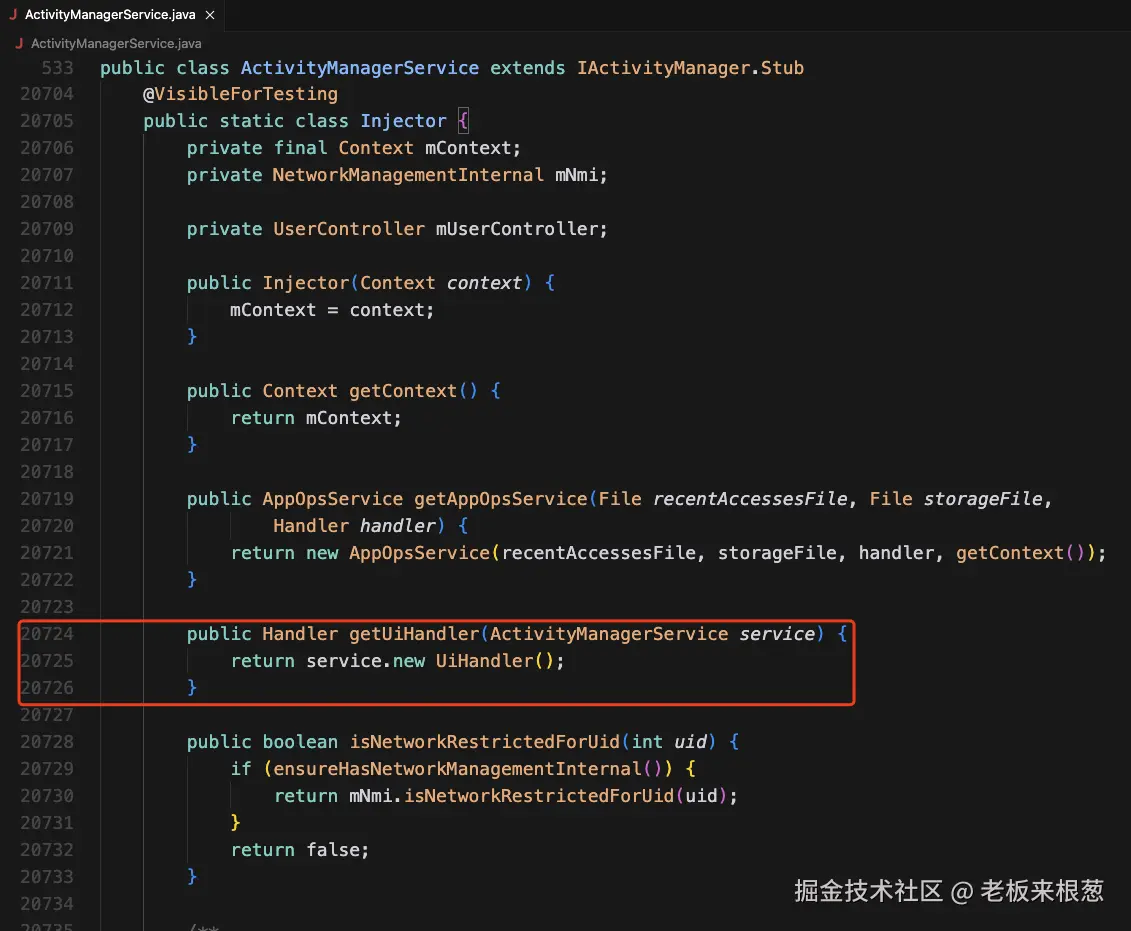
Task: Click line number 20728 in gutter
Action: (47, 742)
